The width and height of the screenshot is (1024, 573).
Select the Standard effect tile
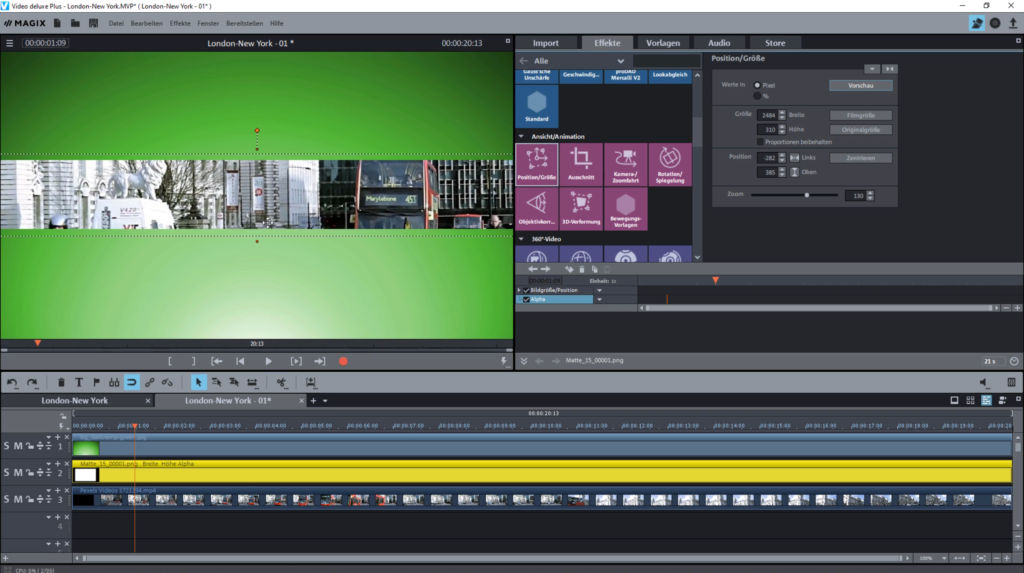pos(537,105)
